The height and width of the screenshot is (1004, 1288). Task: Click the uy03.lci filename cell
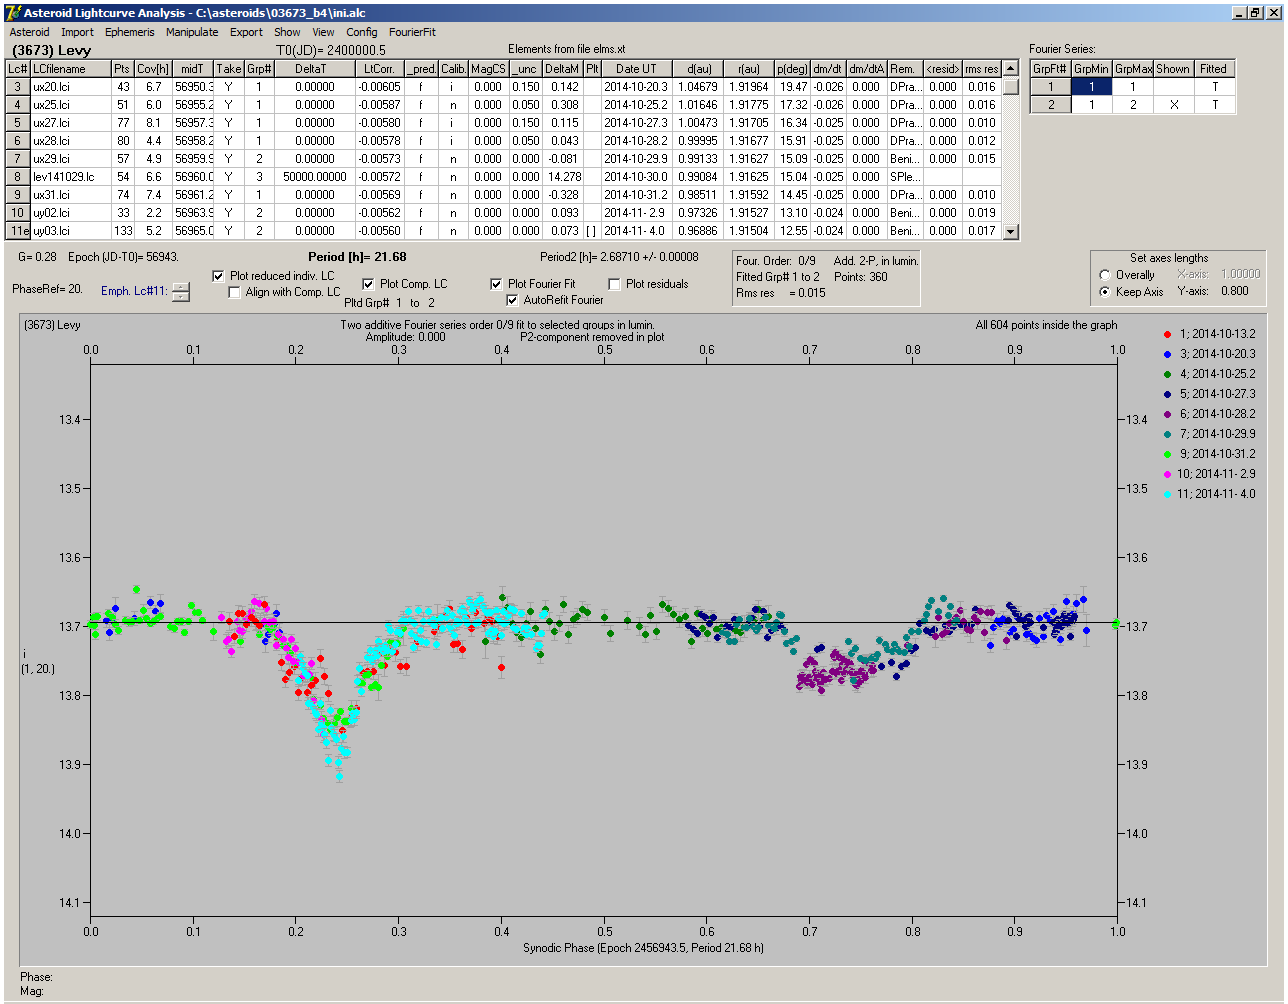click(70, 231)
